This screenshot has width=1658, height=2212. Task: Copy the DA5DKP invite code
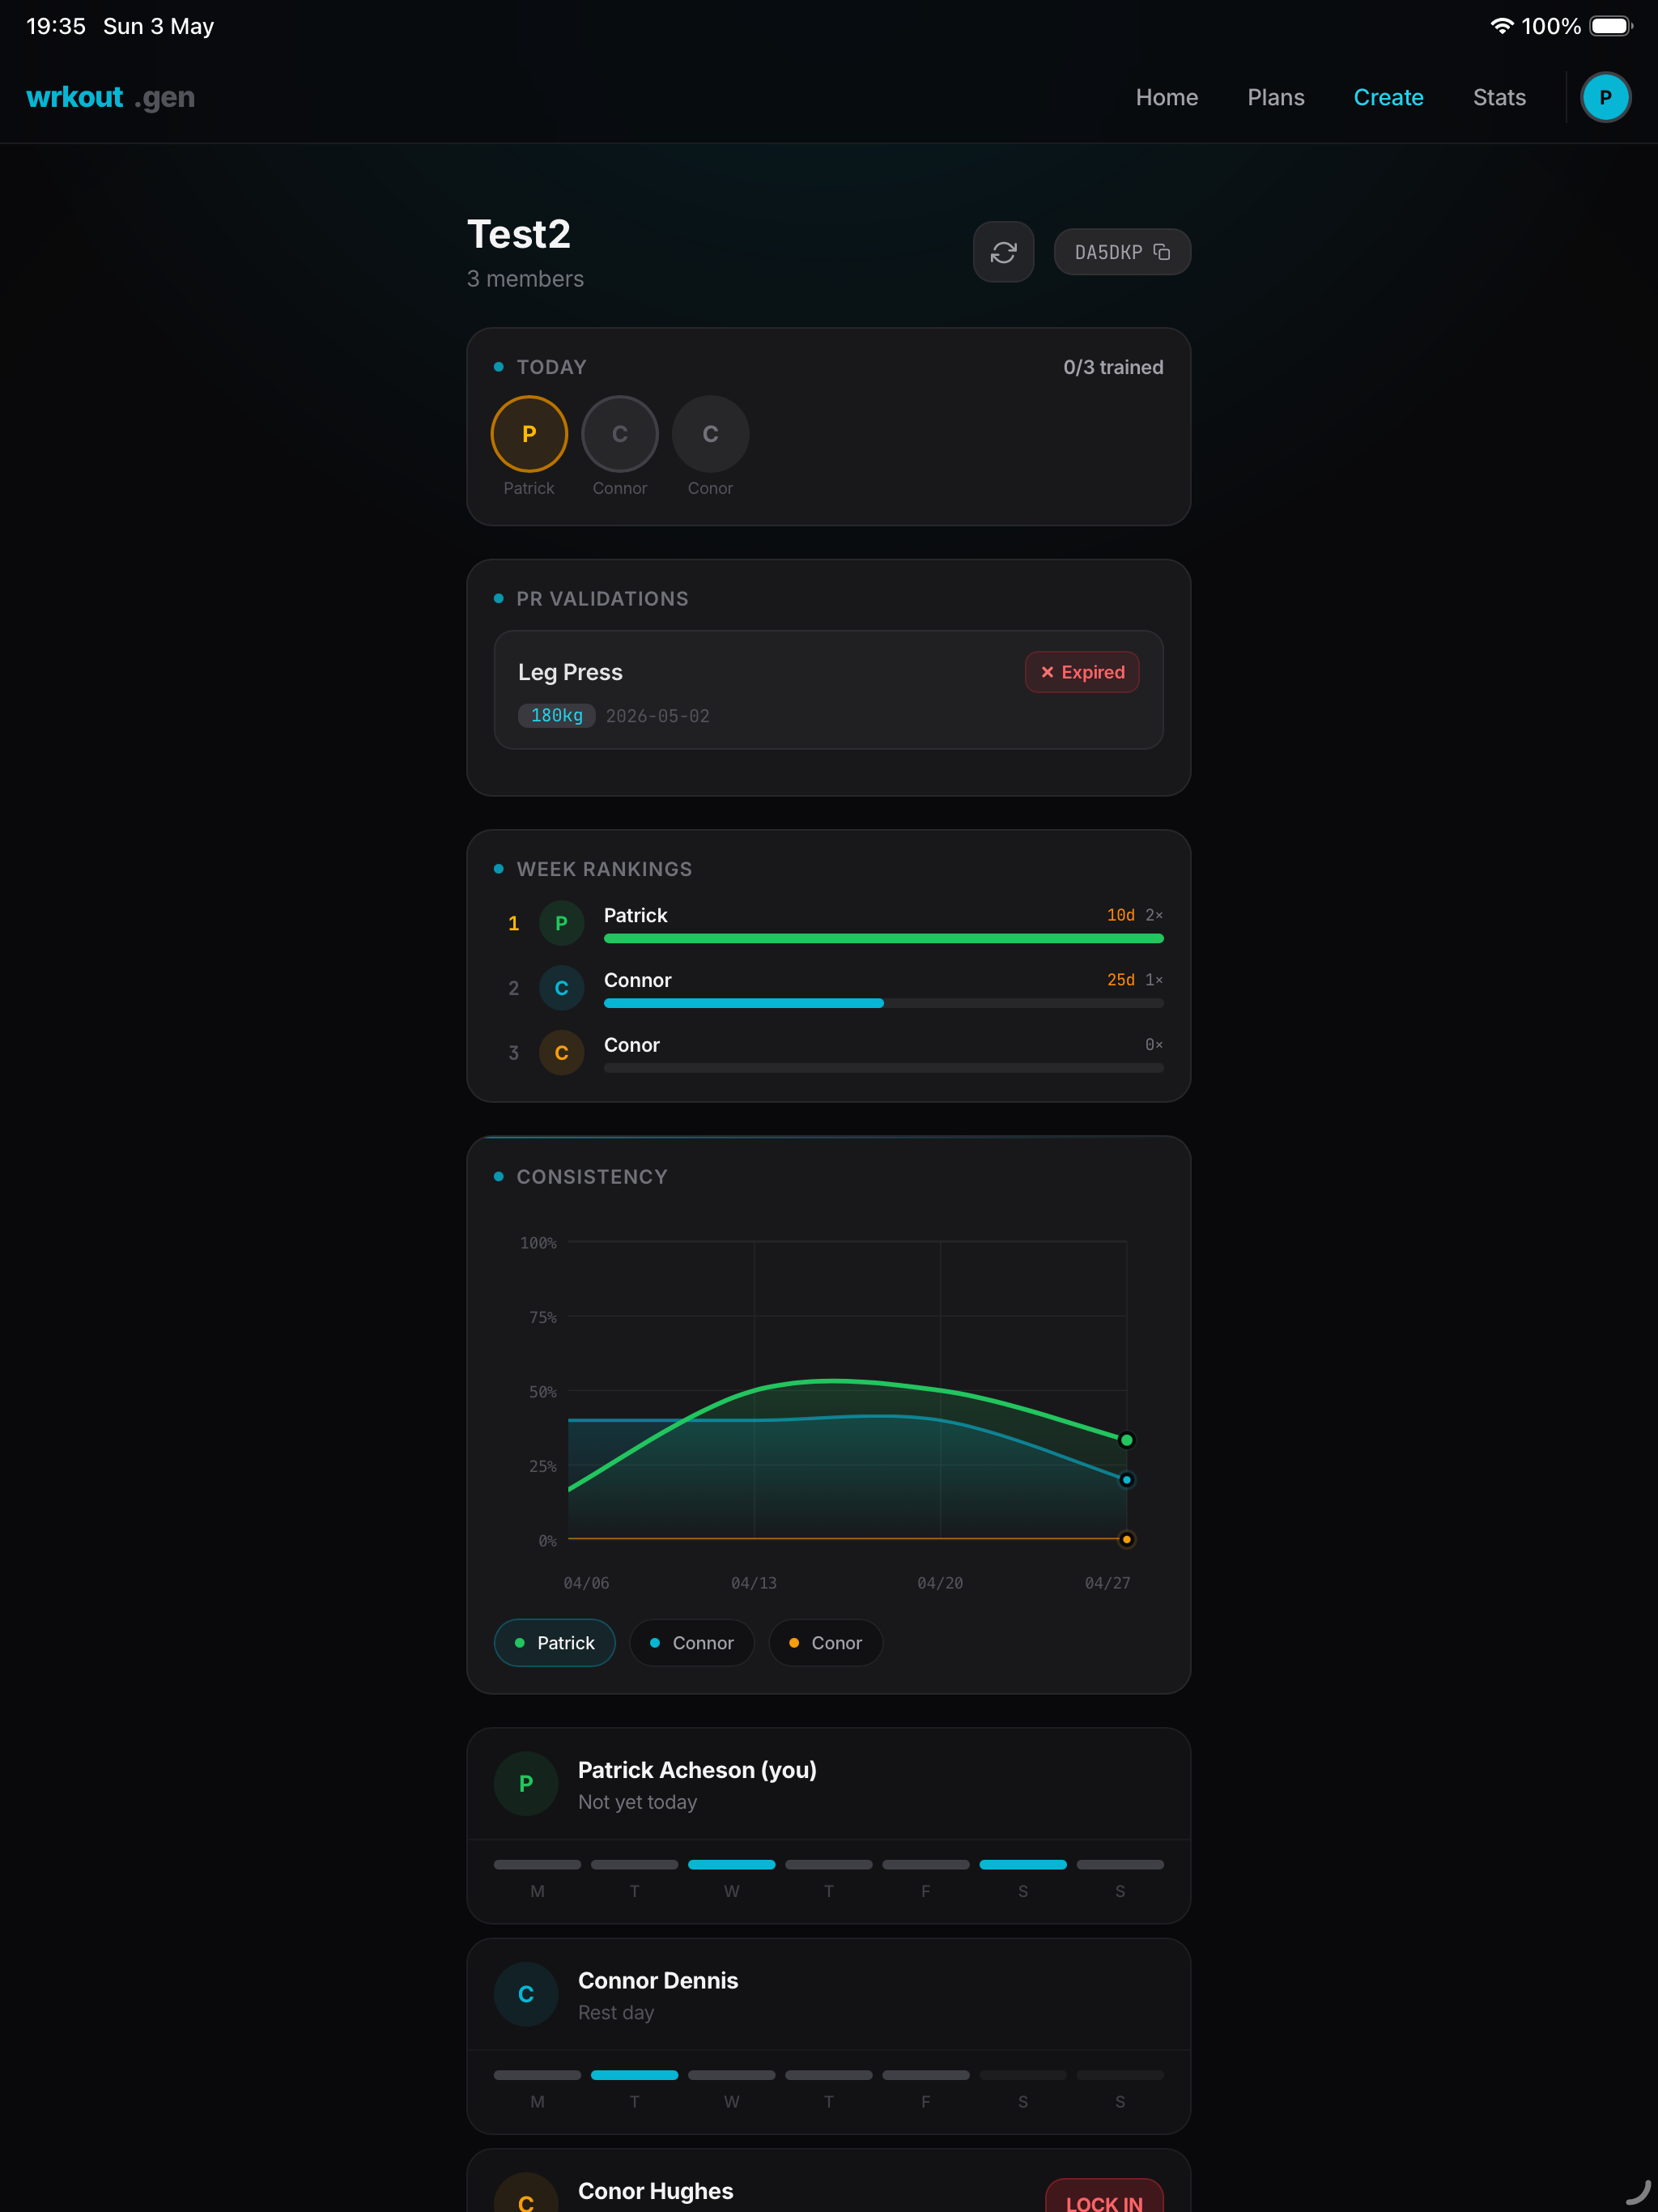[1122, 252]
